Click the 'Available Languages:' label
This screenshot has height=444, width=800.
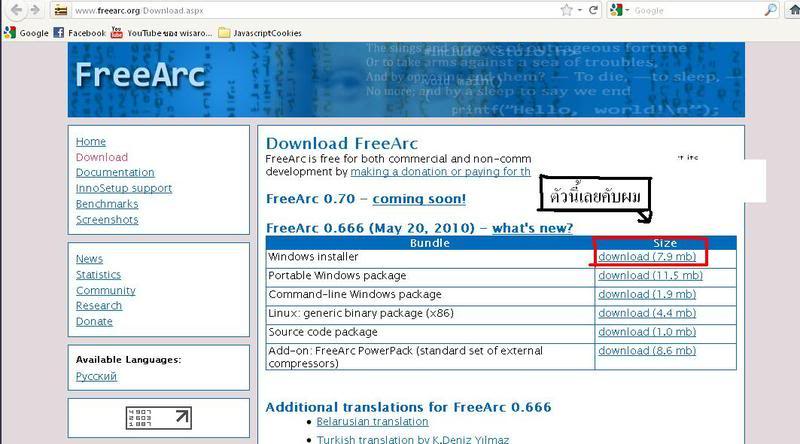pyautogui.click(x=129, y=360)
